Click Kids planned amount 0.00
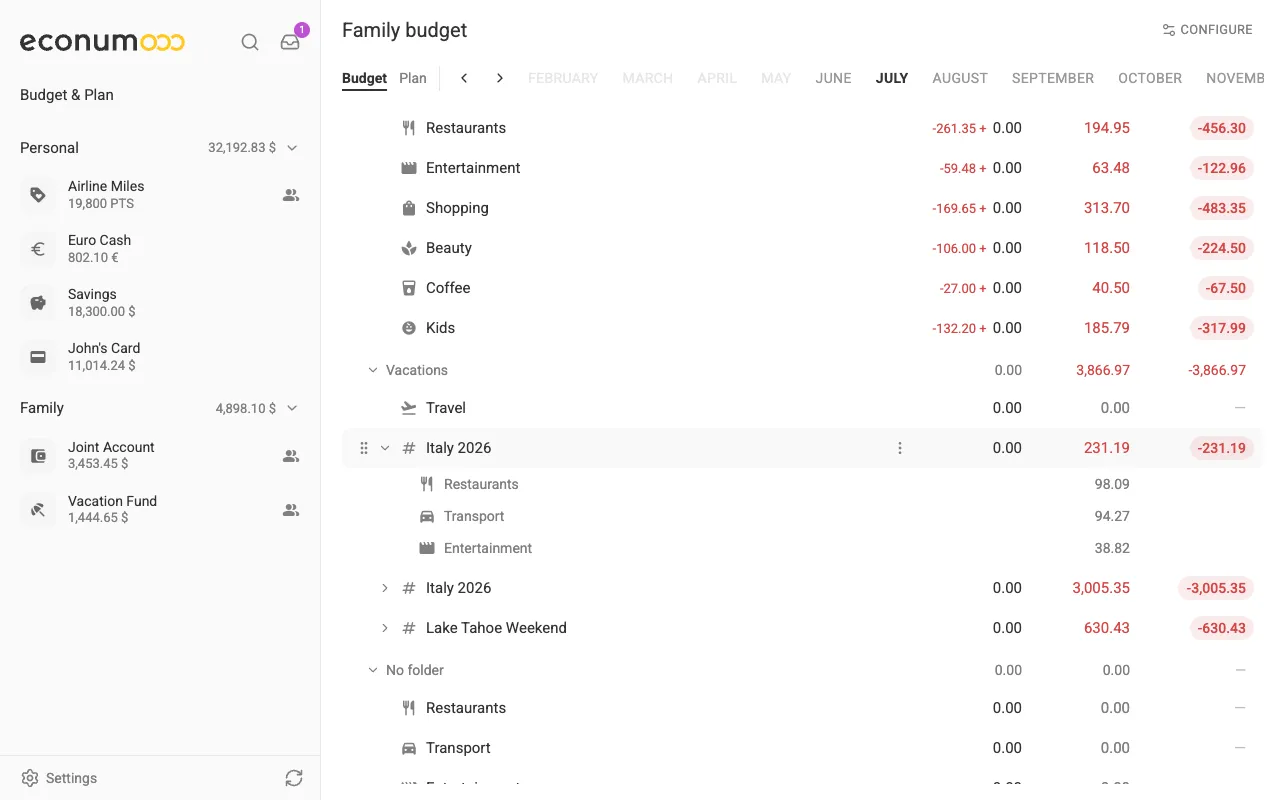 point(1007,328)
